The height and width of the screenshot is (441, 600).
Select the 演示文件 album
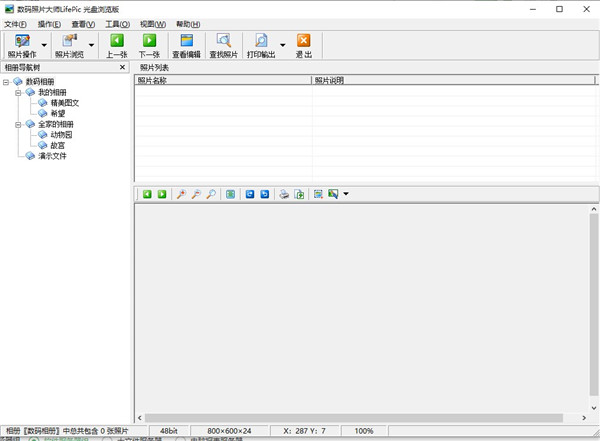tap(52, 156)
